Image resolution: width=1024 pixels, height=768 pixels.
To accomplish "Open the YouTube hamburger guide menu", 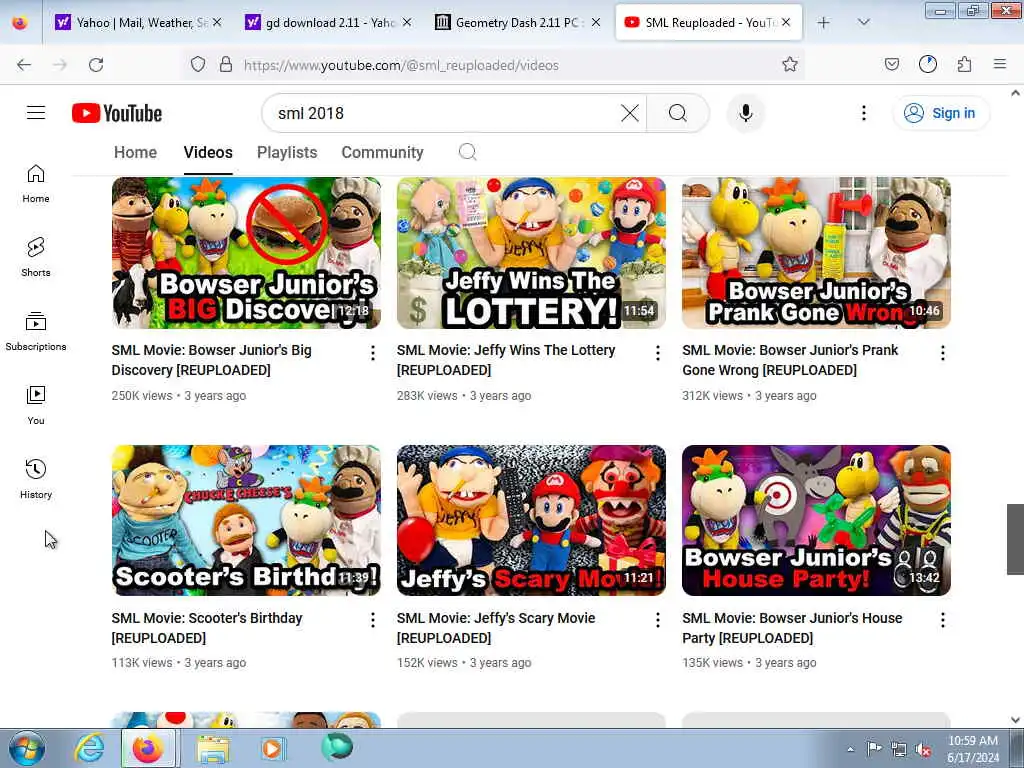I will pyautogui.click(x=36, y=113).
